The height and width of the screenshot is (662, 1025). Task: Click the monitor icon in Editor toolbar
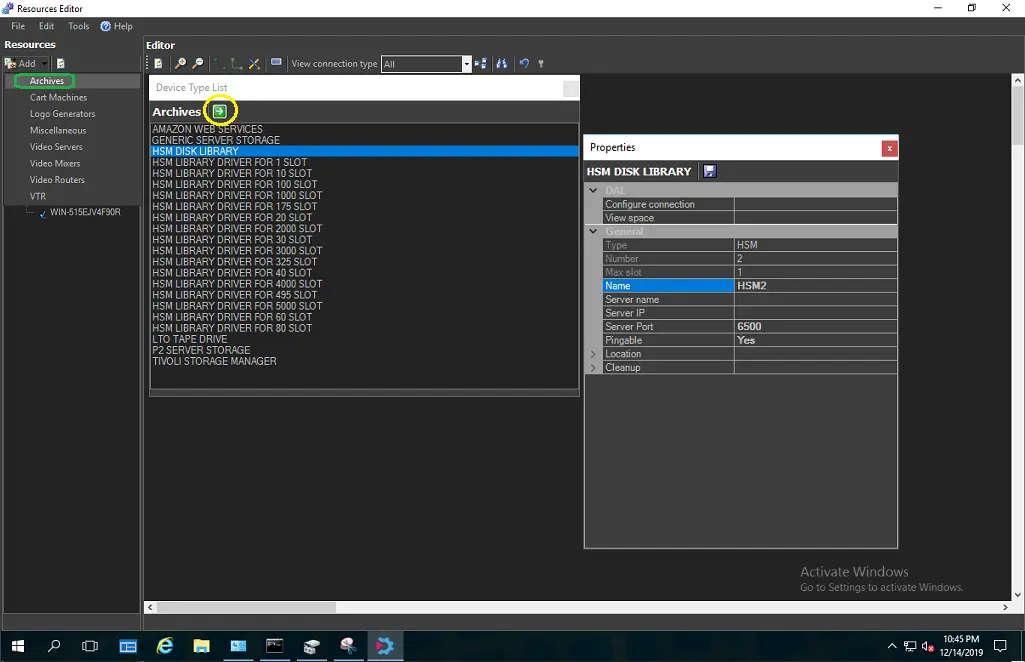[276, 63]
